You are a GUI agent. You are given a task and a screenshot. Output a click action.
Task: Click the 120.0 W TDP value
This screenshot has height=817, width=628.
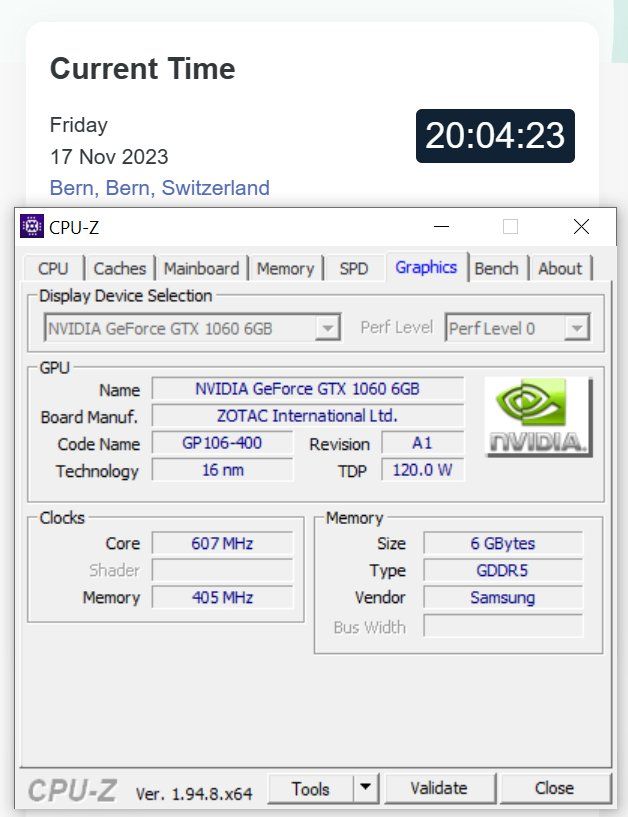click(422, 470)
